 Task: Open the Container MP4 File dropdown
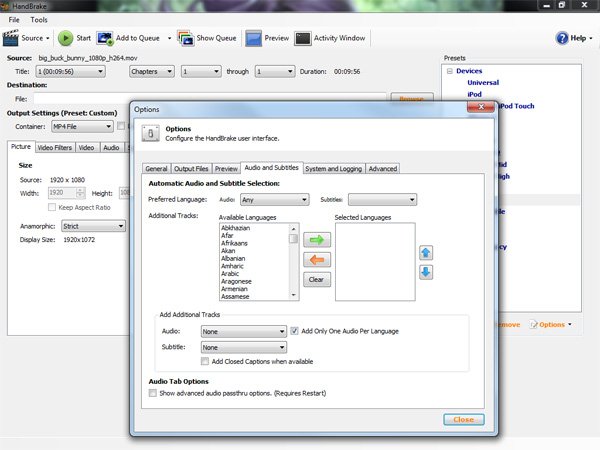coord(82,127)
